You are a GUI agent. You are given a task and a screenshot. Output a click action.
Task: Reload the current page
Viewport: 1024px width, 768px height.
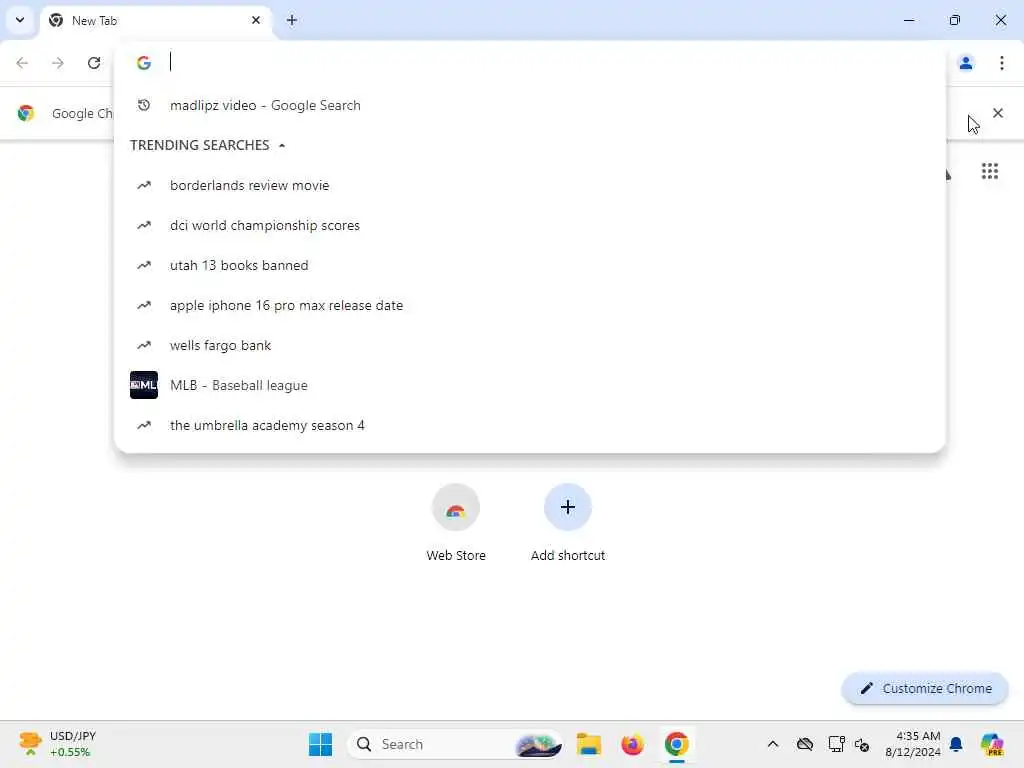click(94, 63)
